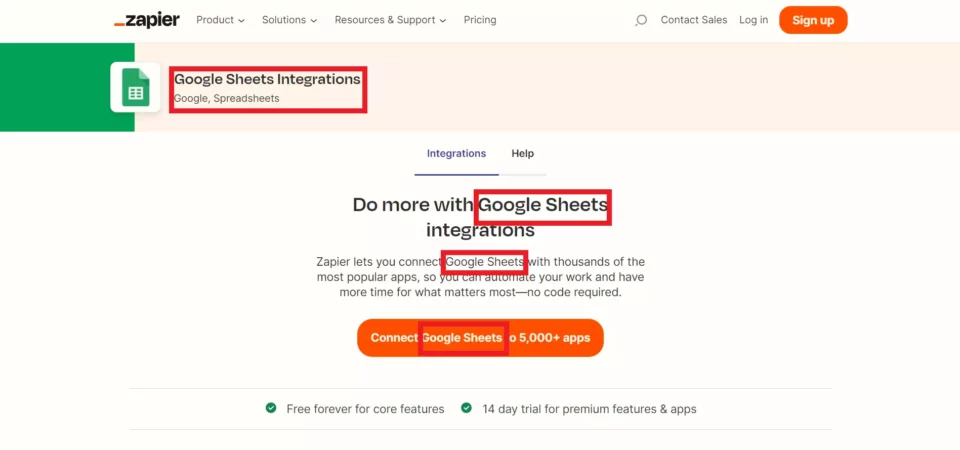The width and height of the screenshot is (960, 450).
Task: Go to the Pricing page
Action: 480,20
